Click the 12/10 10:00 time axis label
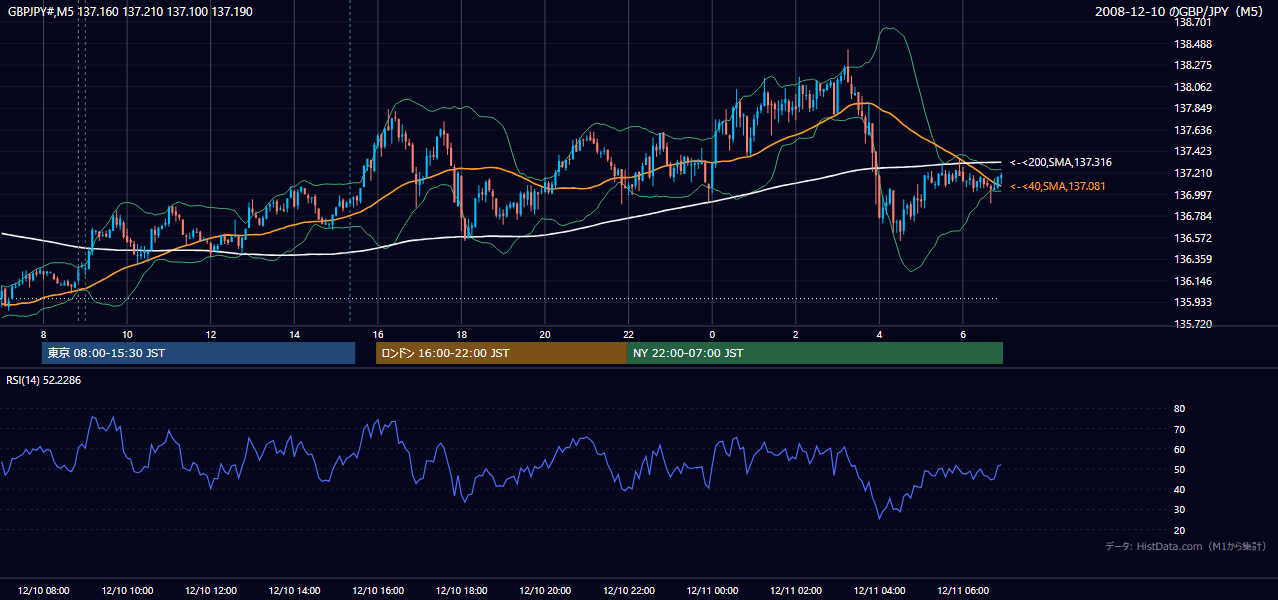Image resolution: width=1278 pixels, height=600 pixels. [x=127, y=591]
